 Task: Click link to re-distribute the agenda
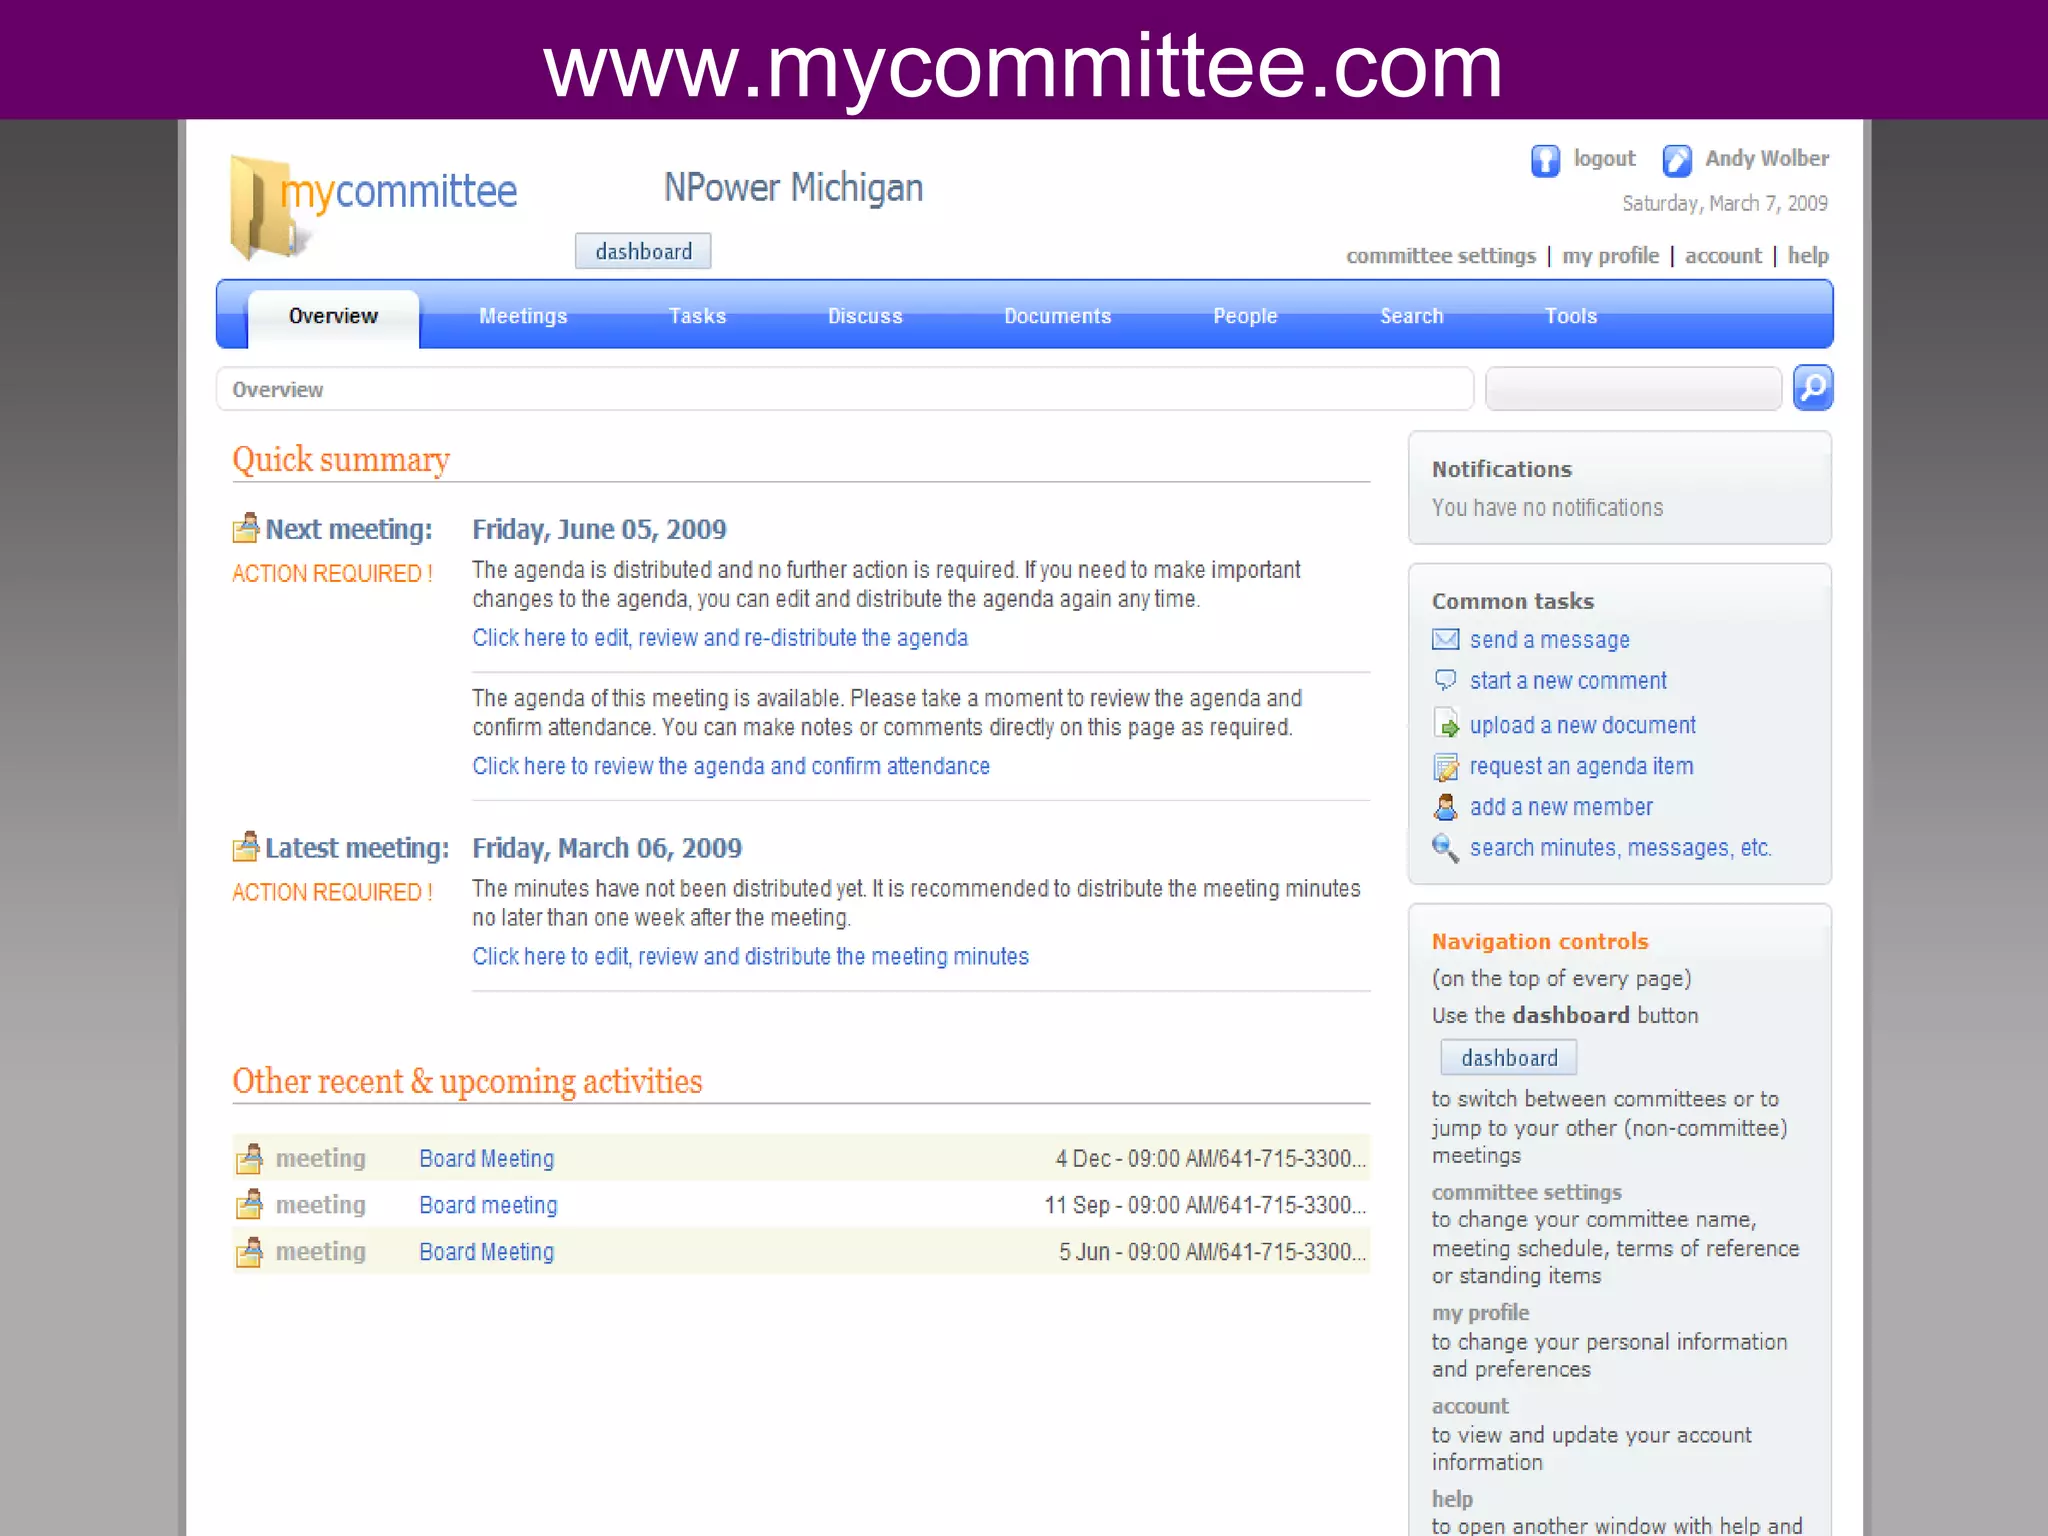pyautogui.click(x=720, y=638)
